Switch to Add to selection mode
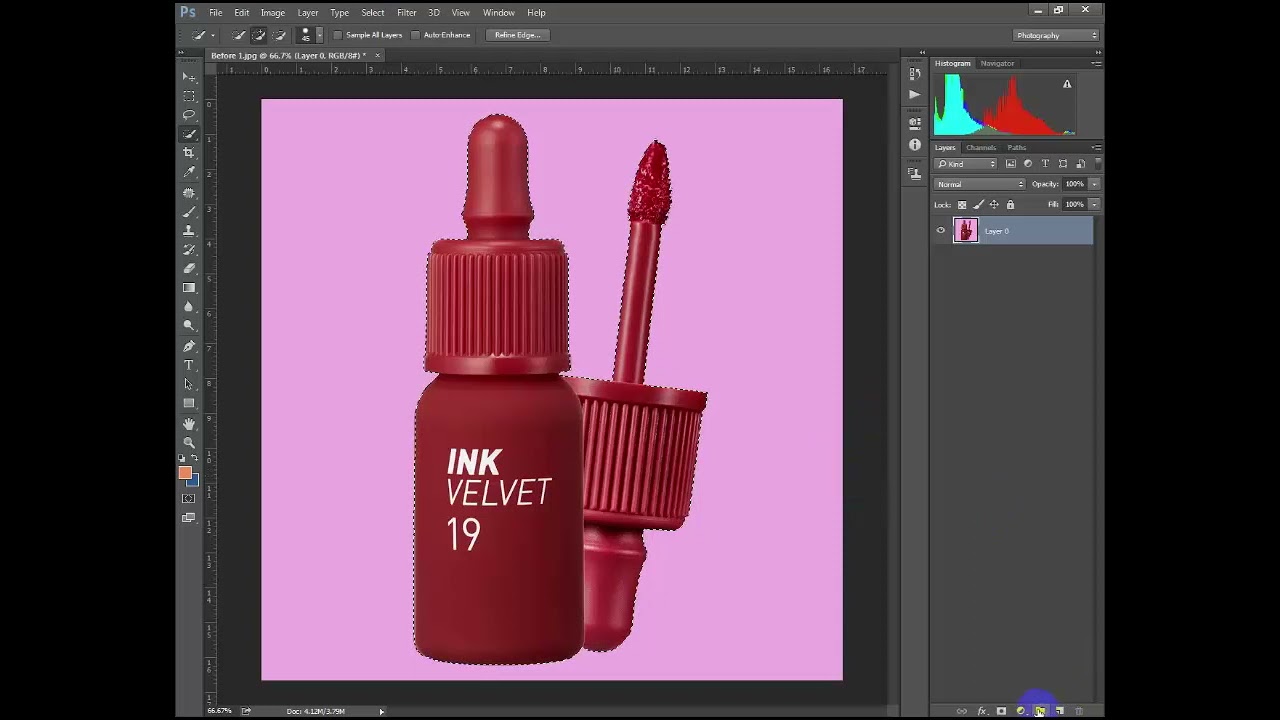 [x=259, y=35]
